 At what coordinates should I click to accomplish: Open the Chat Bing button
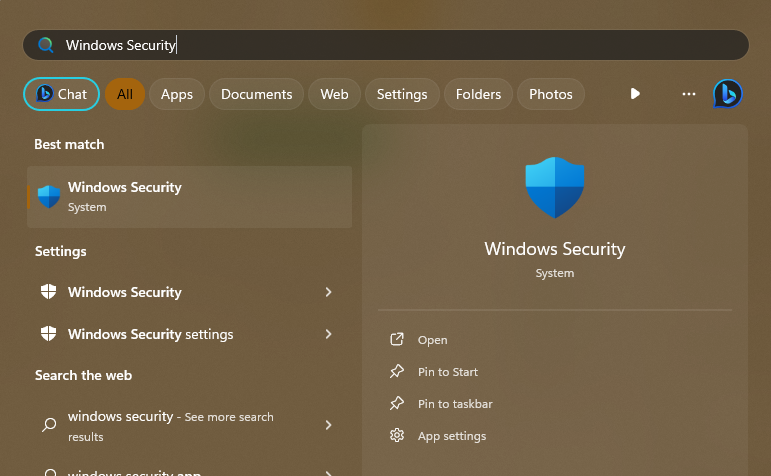pos(61,94)
